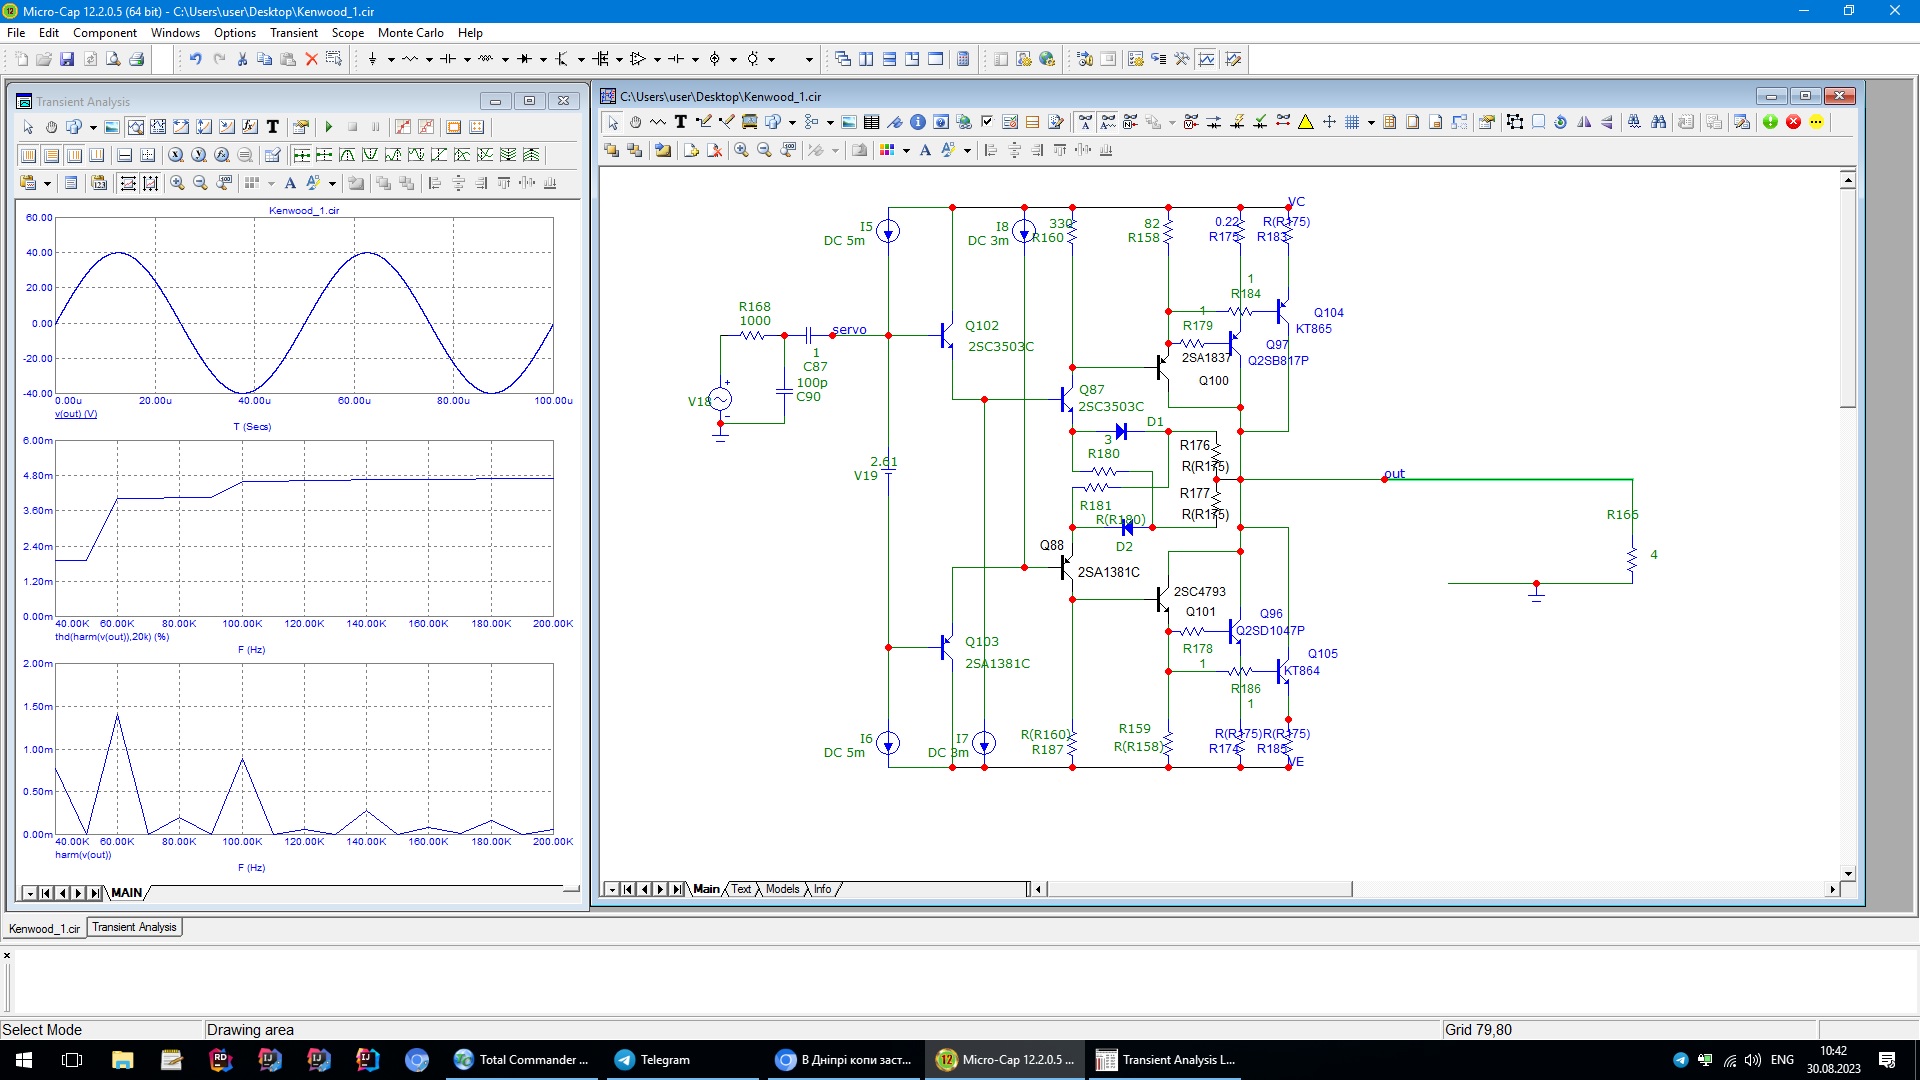The height and width of the screenshot is (1080, 1920).
Task: Click Zoom In in Transient Analysis toolbar
Action: point(177,183)
